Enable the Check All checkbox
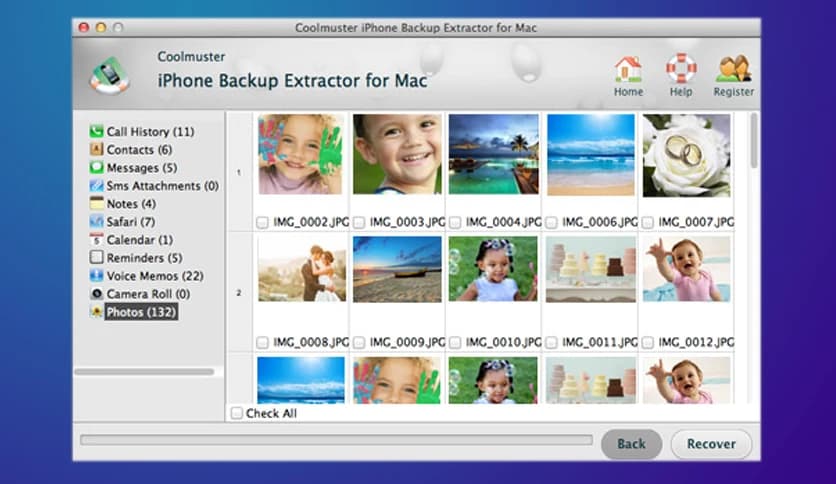Screen dimensions: 836x484 (x=237, y=413)
